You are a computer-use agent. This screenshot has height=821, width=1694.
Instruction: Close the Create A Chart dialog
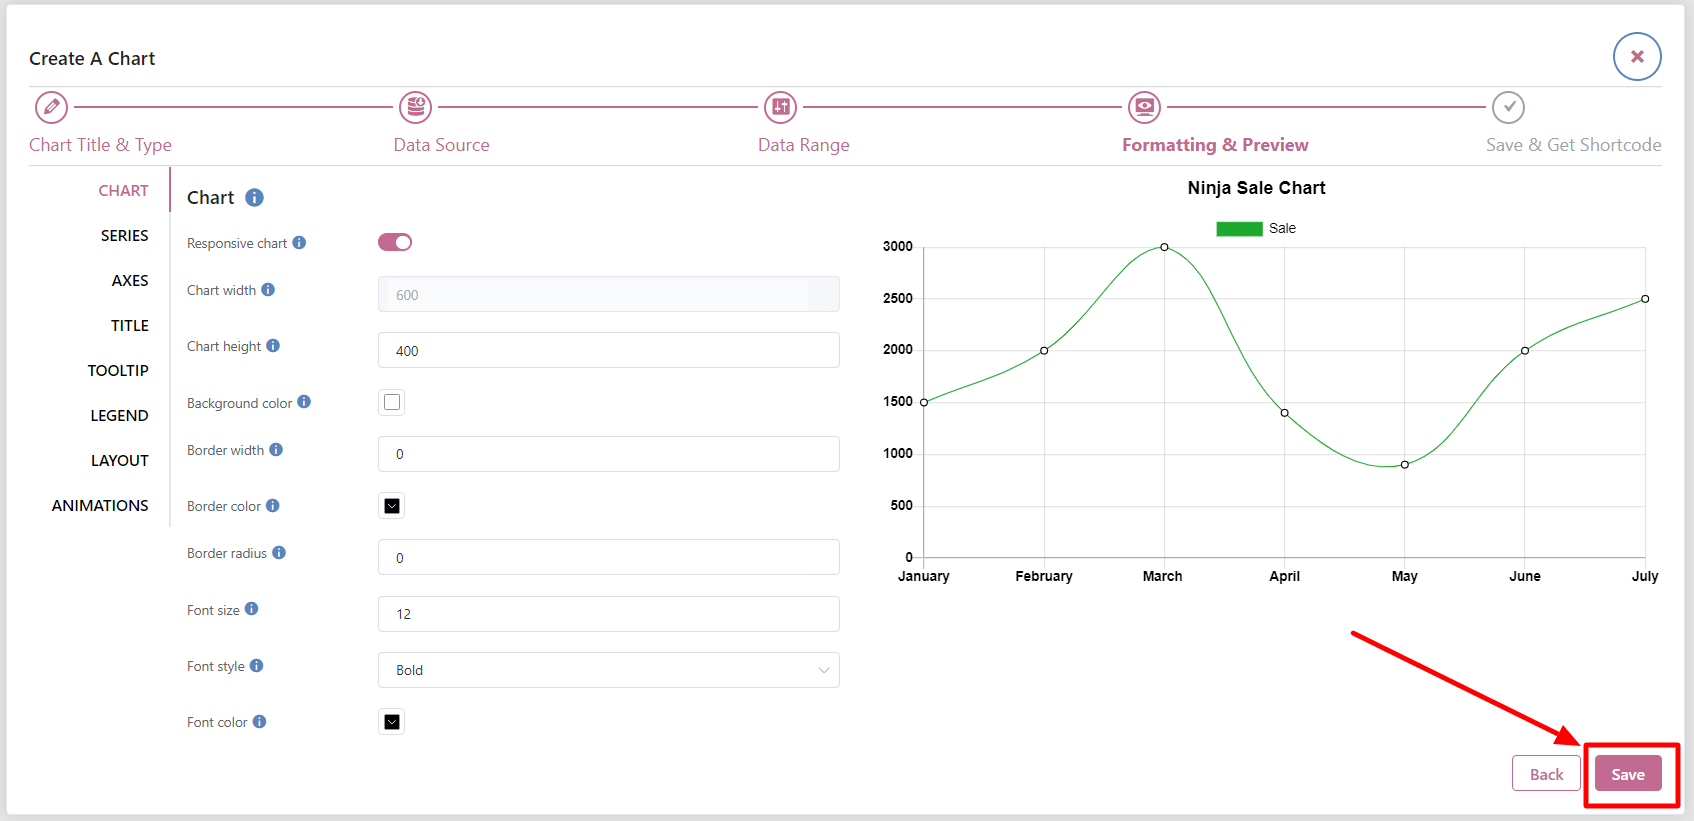(x=1637, y=56)
